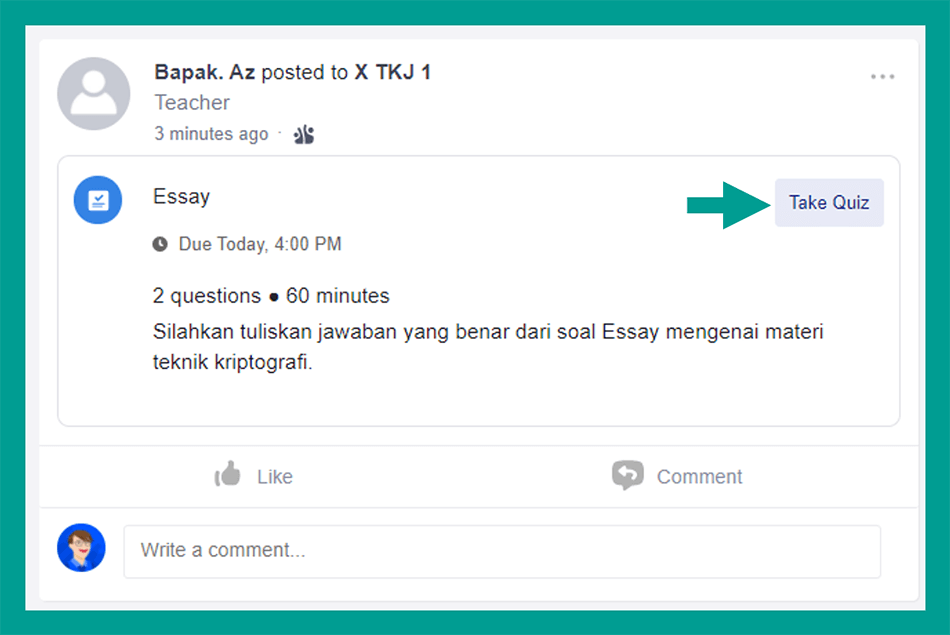Open quiz details by clicking the Essay title
This screenshot has width=950, height=635.
pos(181,197)
